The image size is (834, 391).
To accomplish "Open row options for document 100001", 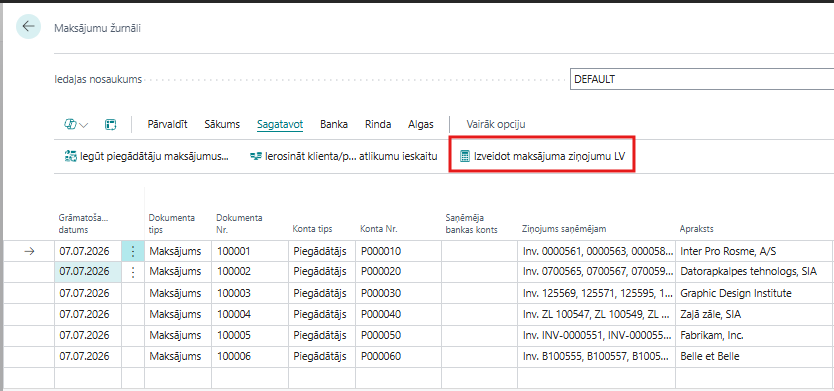I will coord(133,252).
